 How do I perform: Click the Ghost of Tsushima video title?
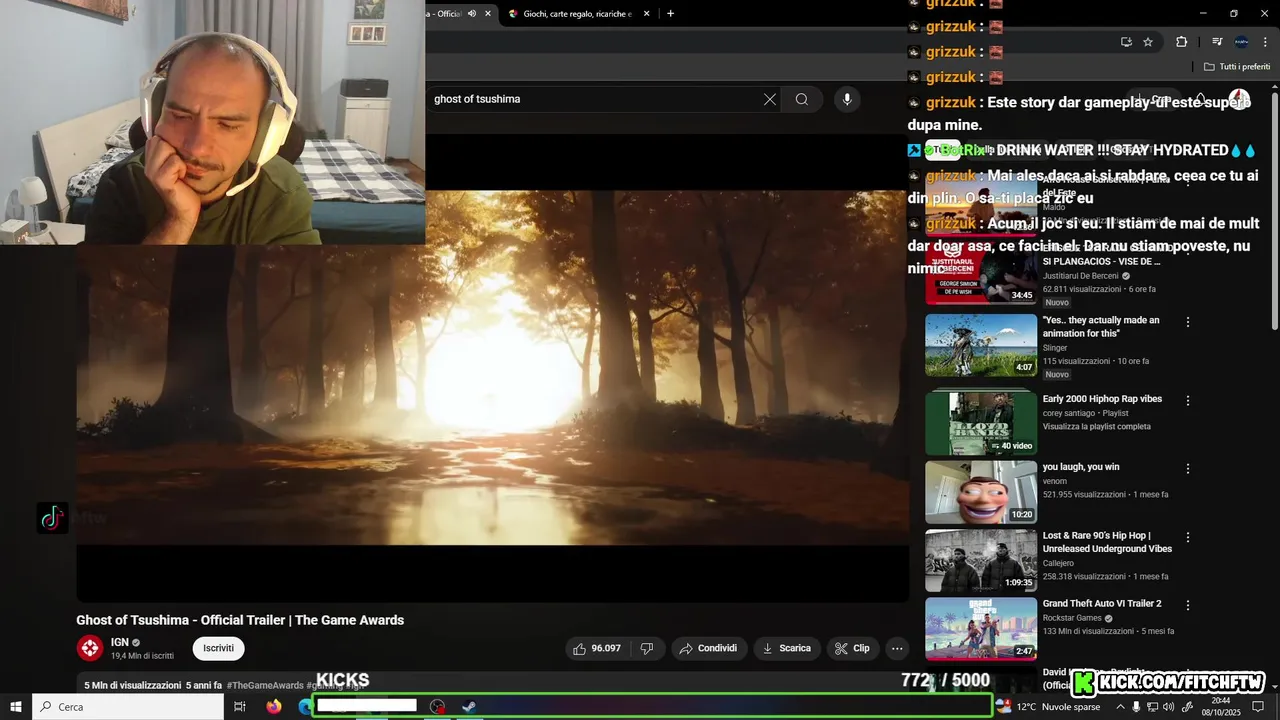coord(240,620)
